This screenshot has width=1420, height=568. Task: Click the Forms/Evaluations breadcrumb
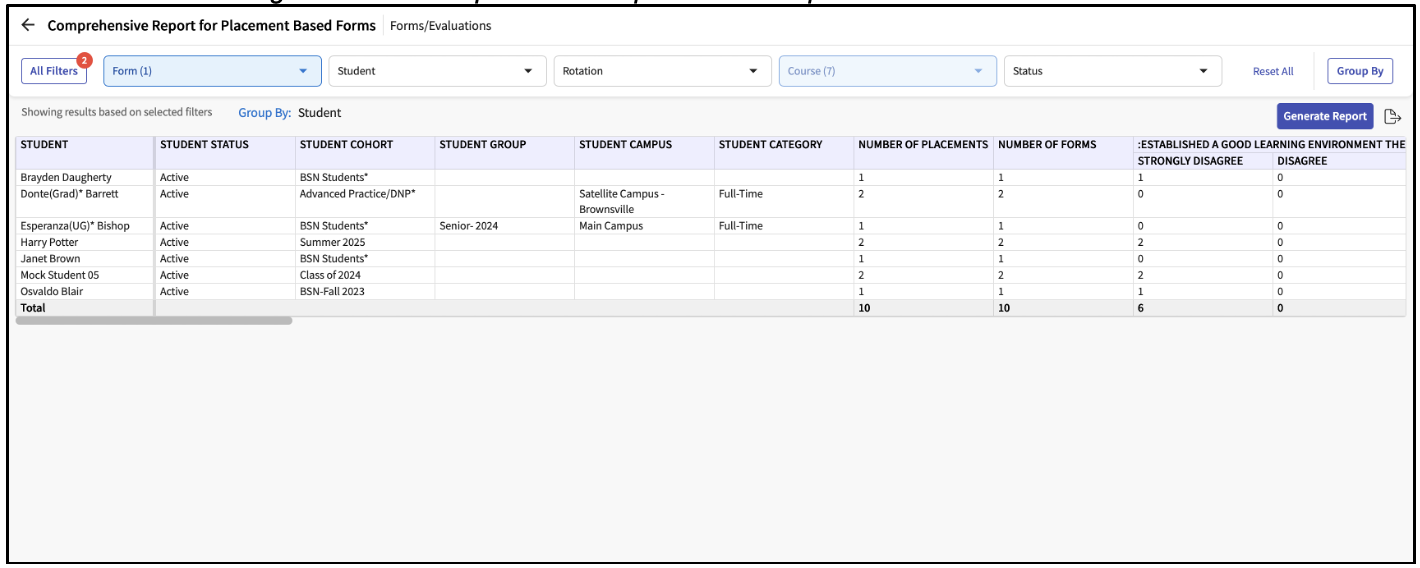click(440, 26)
